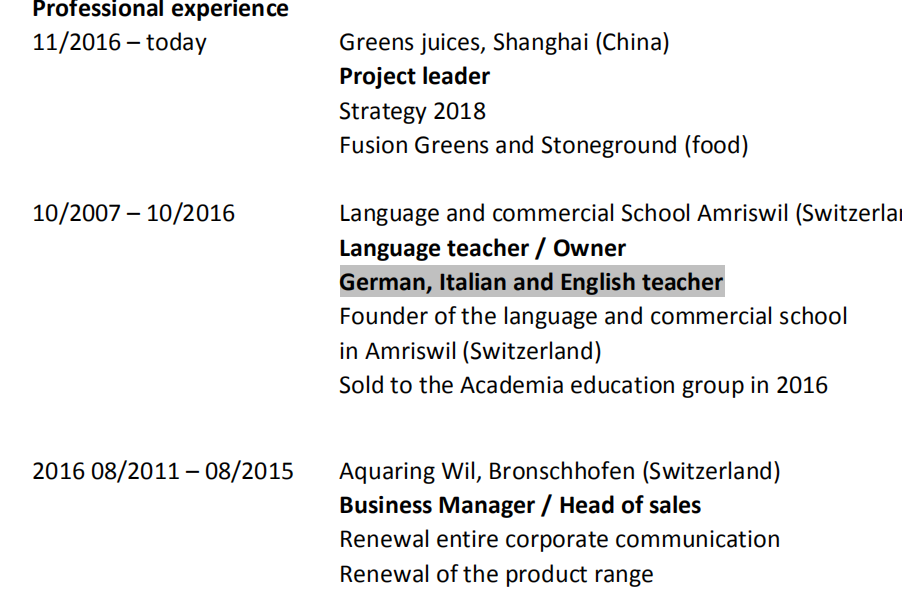Click the "10/2007 – 10/2016" date range
Image resolution: width=902 pixels, height=595 pixels.
coord(134,213)
